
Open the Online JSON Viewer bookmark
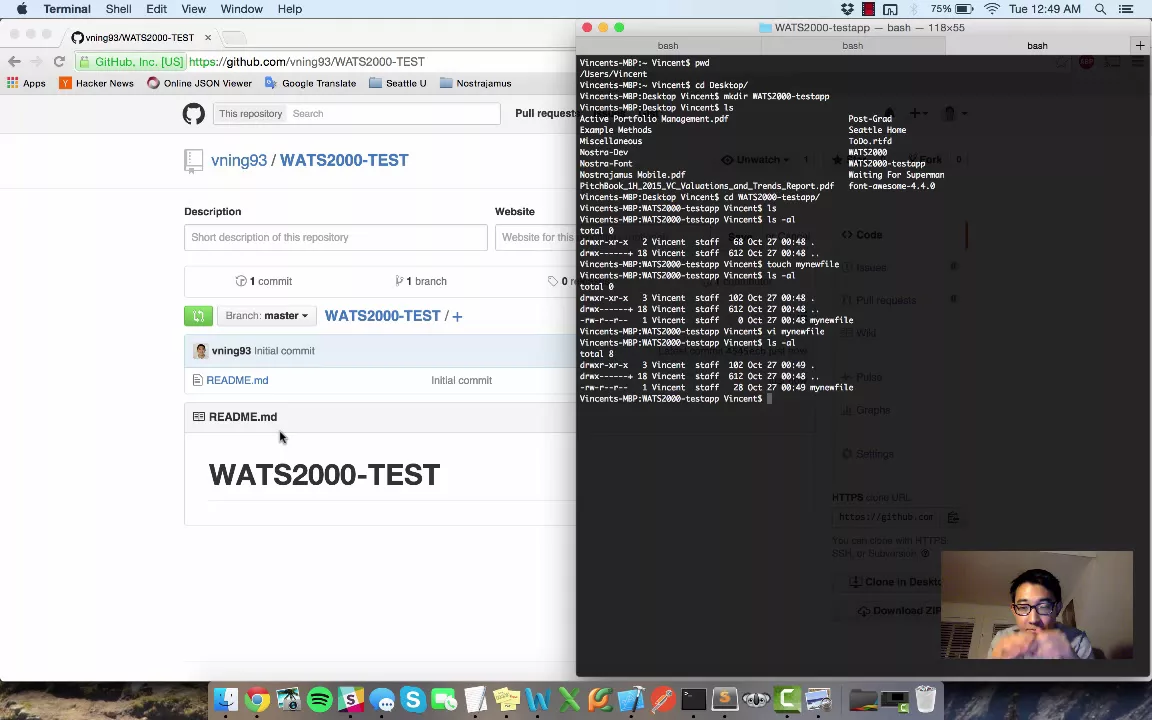199,83
